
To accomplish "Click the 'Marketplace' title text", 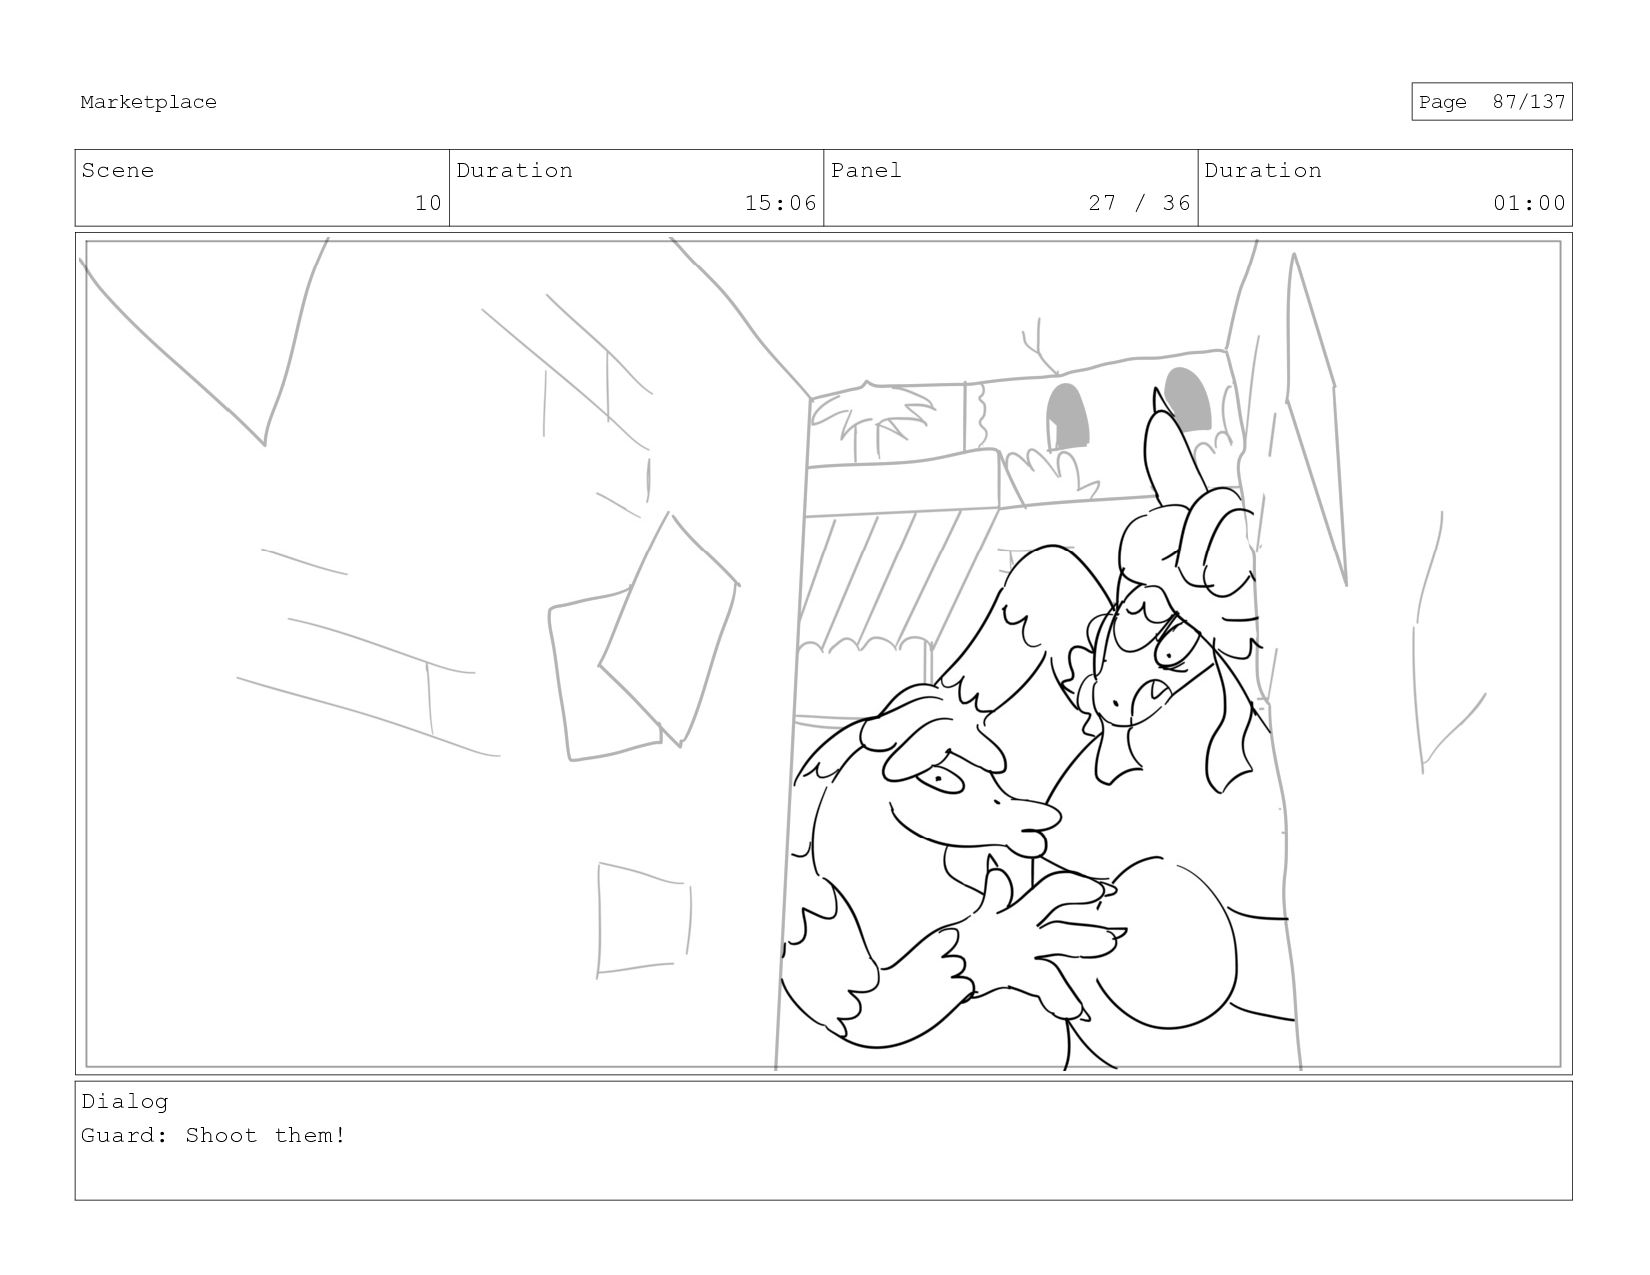I will pyautogui.click(x=148, y=102).
